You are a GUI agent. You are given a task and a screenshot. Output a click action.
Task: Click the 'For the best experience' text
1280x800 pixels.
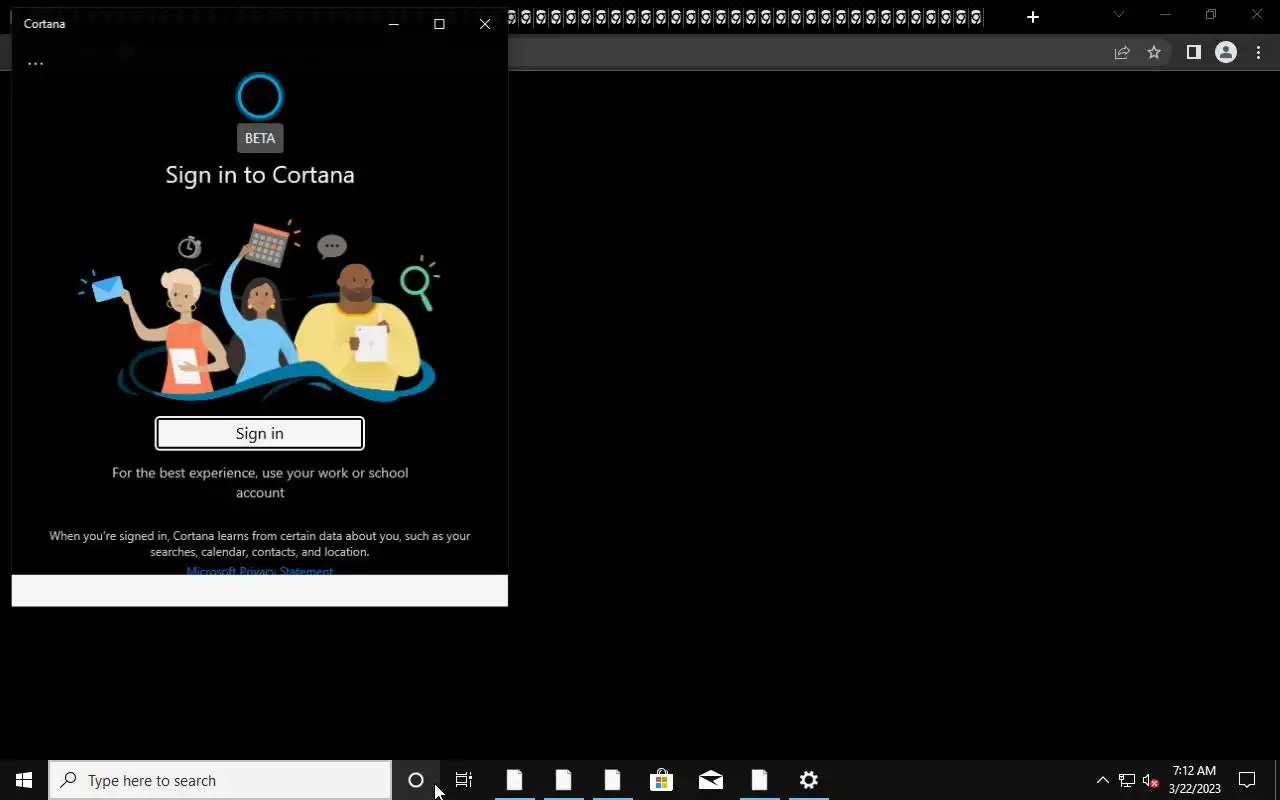(260, 482)
